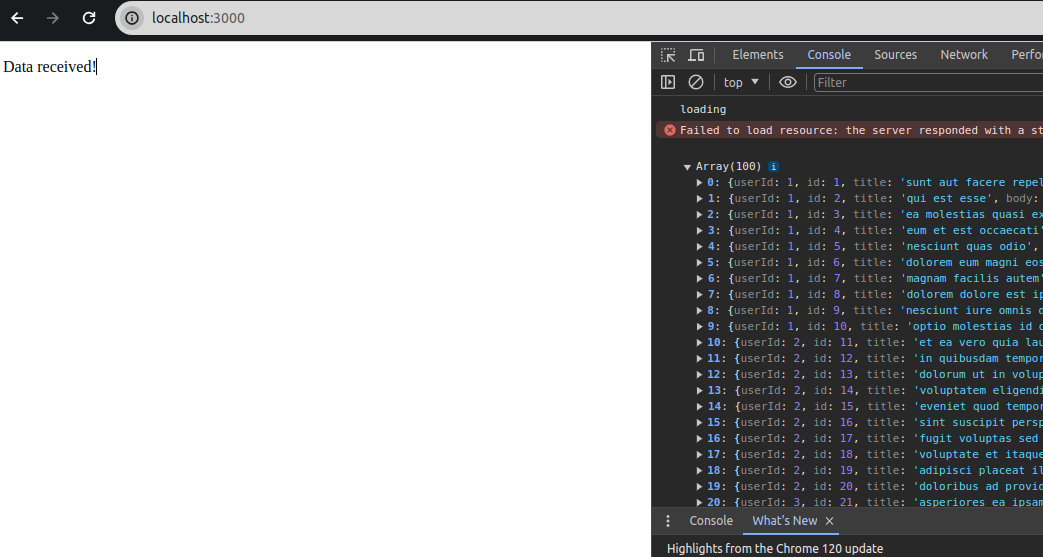This screenshot has width=1043, height=557.
Task: Expand array item 10 'et ea vero quia'
Action: (x=700, y=342)
